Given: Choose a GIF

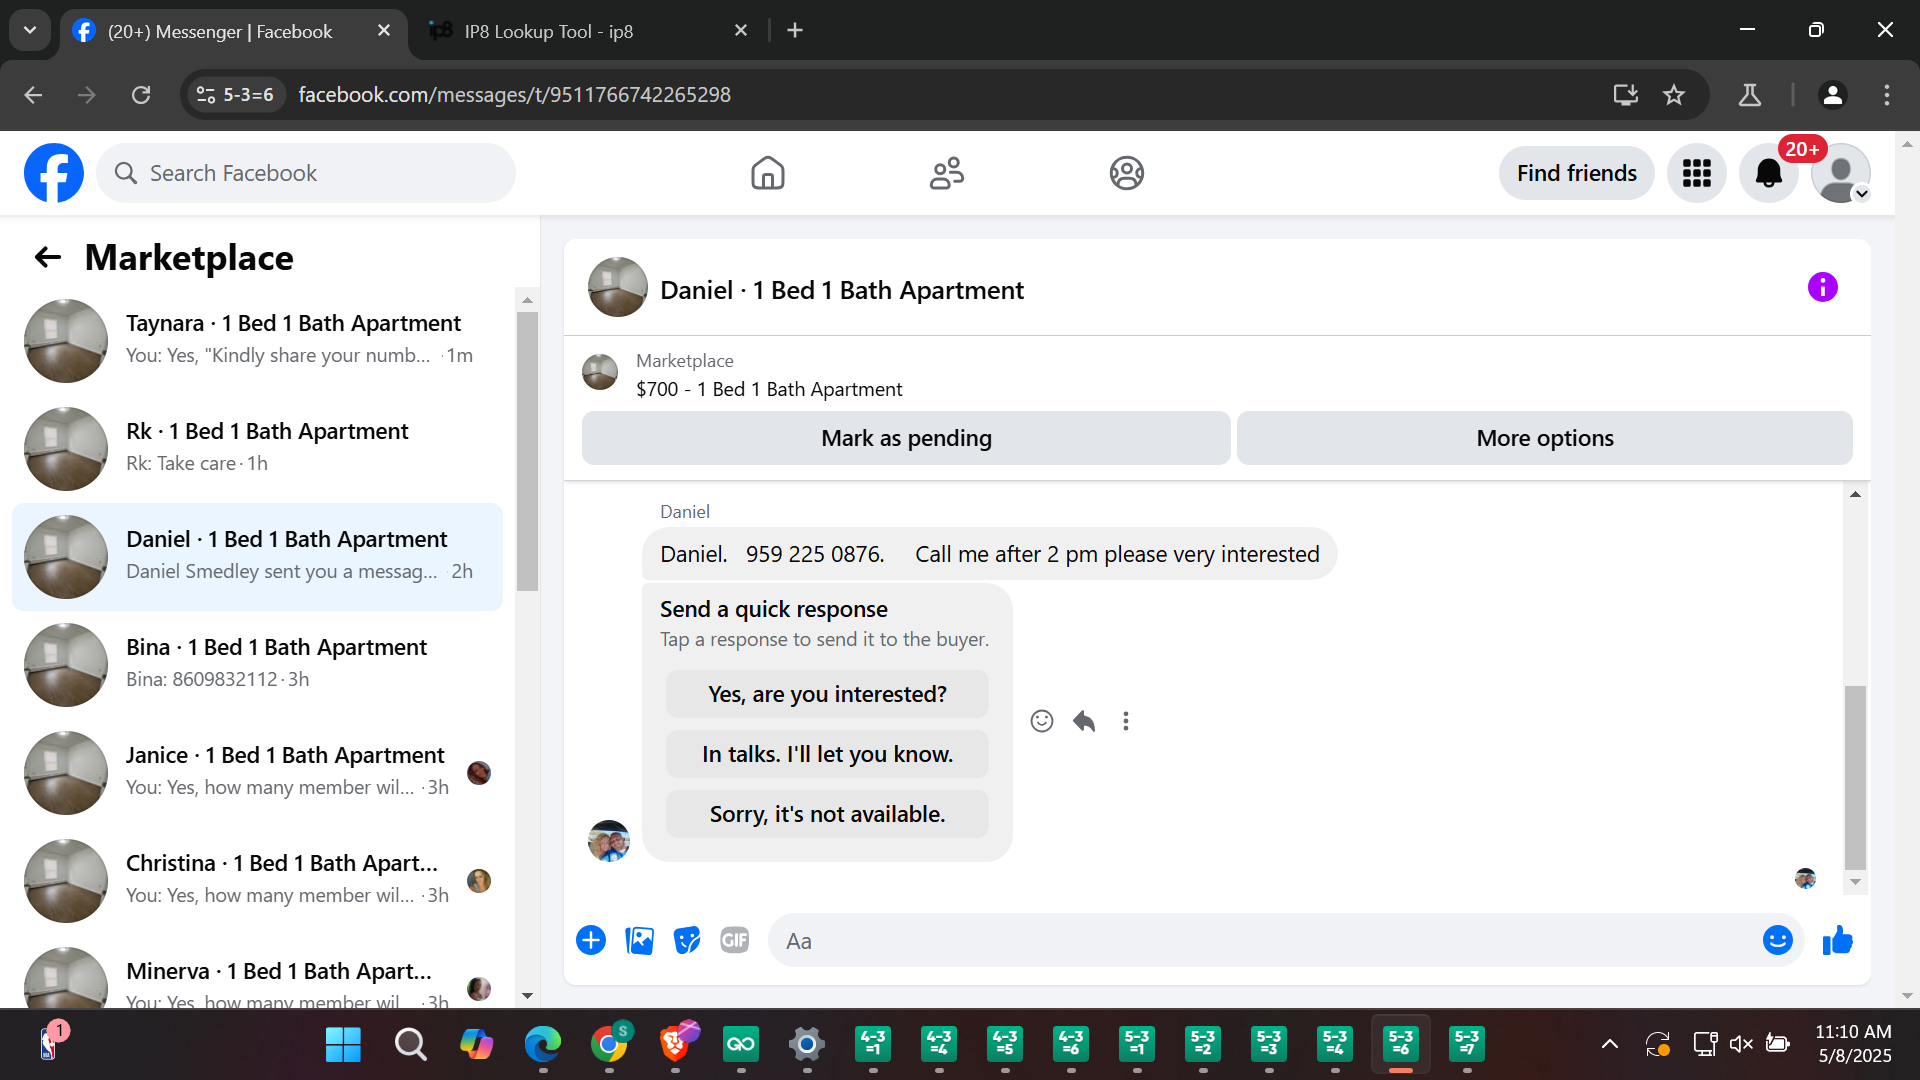Looking at the screenshot, I should 735,940.
